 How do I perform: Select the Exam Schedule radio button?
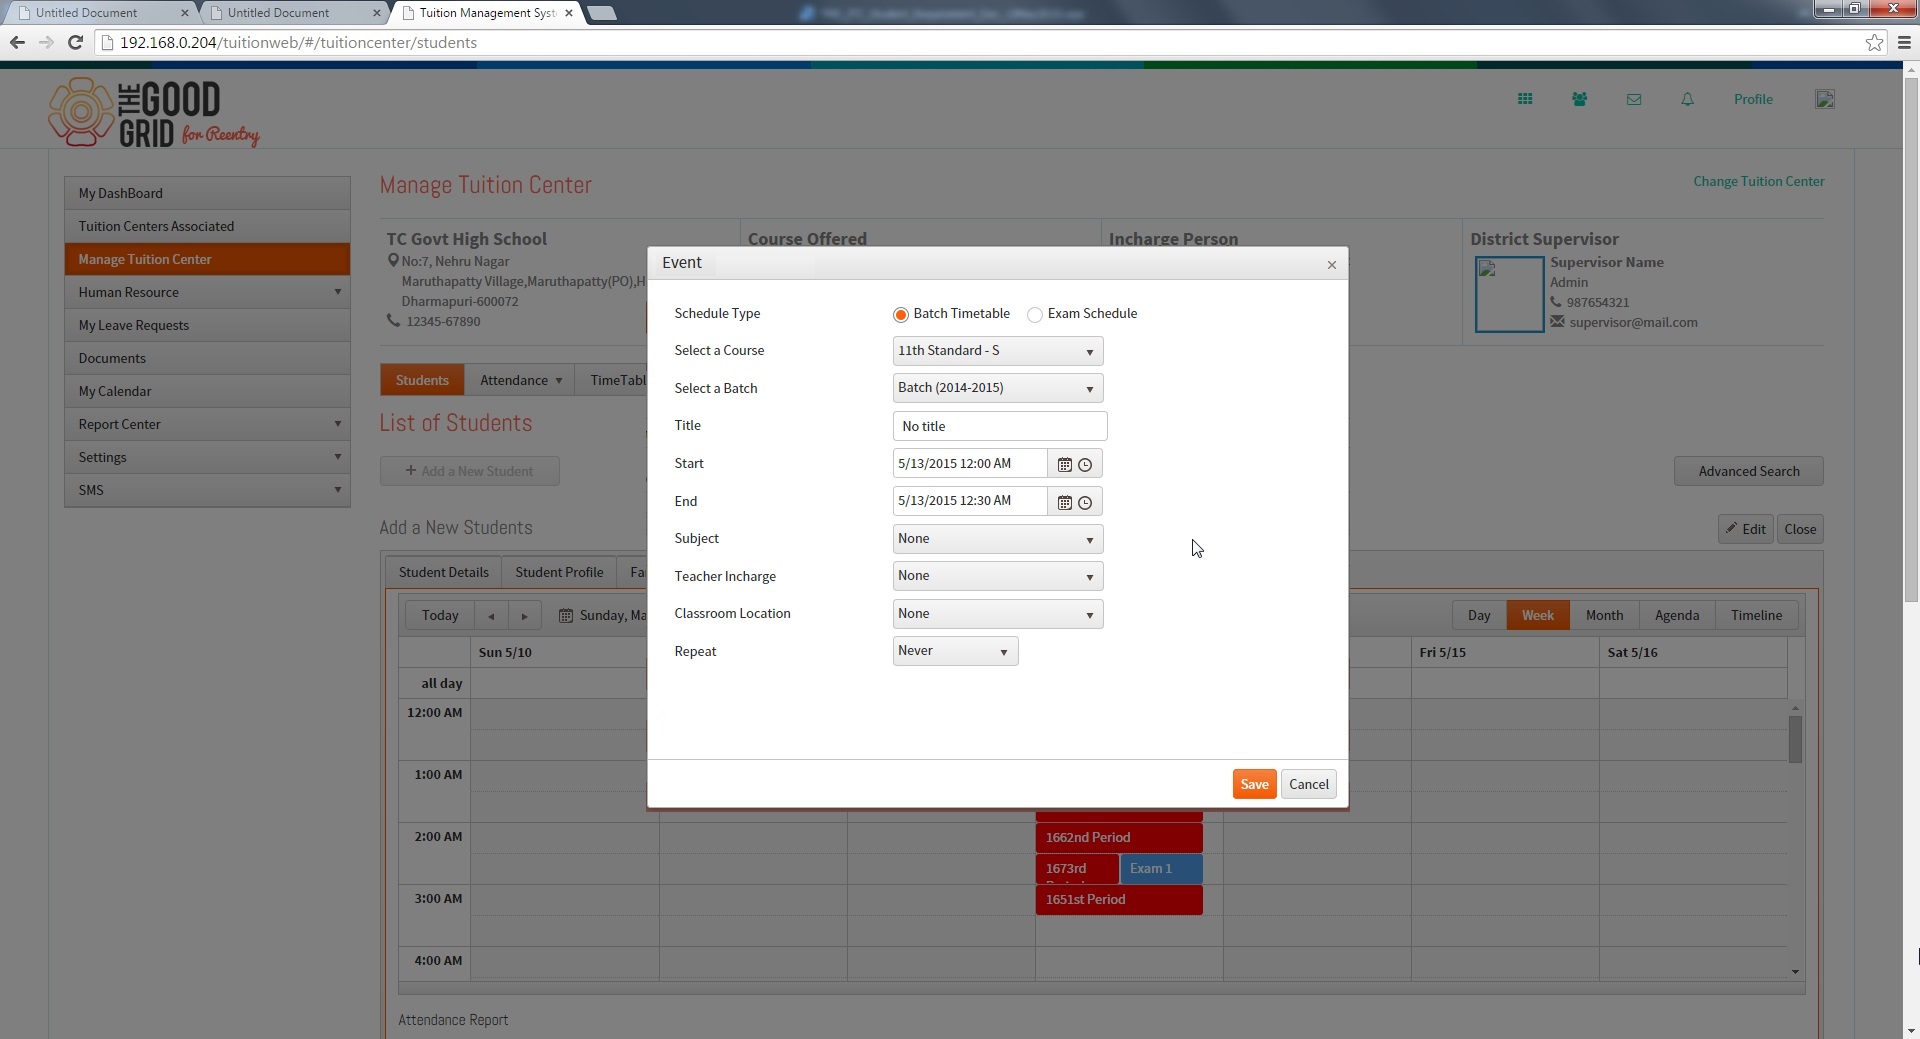point(1035,315)
